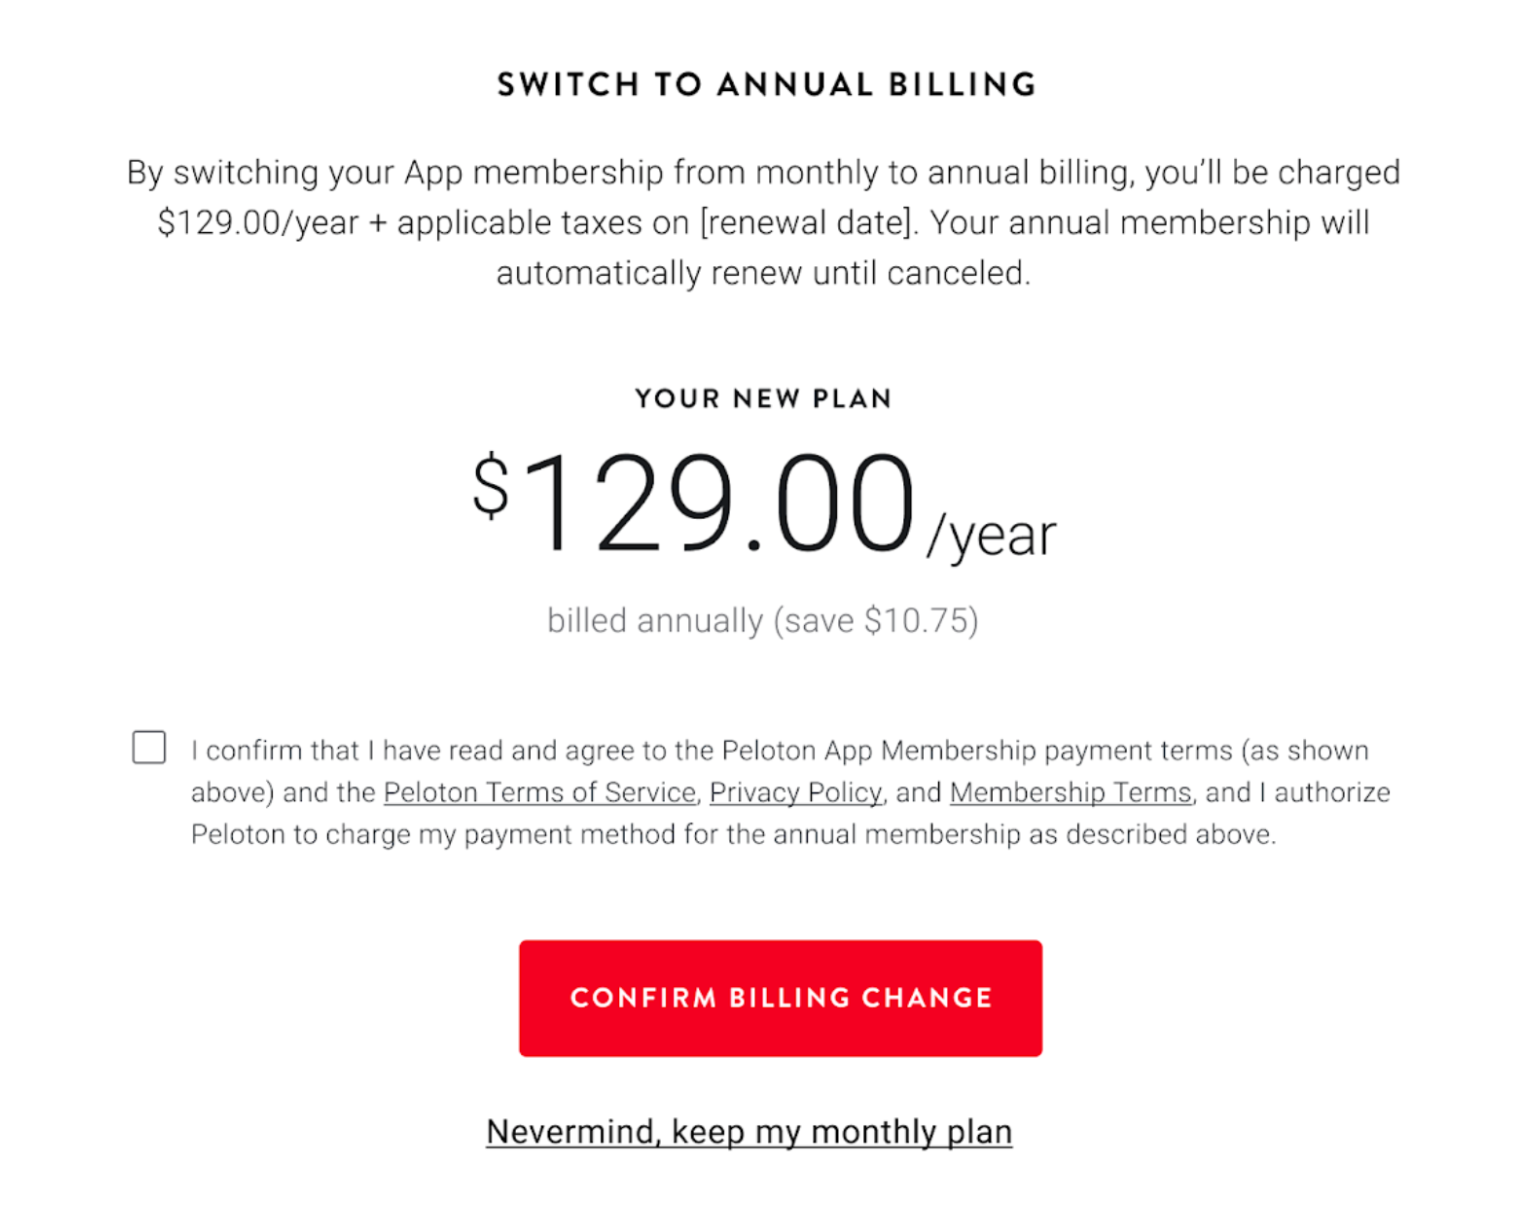
Task: Click the Peloton to charge my payment method line
Action: coord(733,835)
